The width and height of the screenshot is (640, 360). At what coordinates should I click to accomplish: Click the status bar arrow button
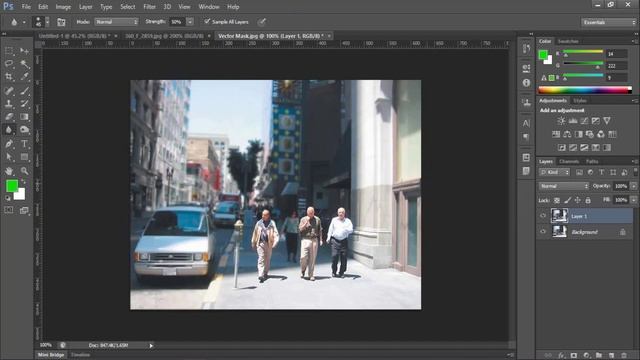click(x=151, y=346)
